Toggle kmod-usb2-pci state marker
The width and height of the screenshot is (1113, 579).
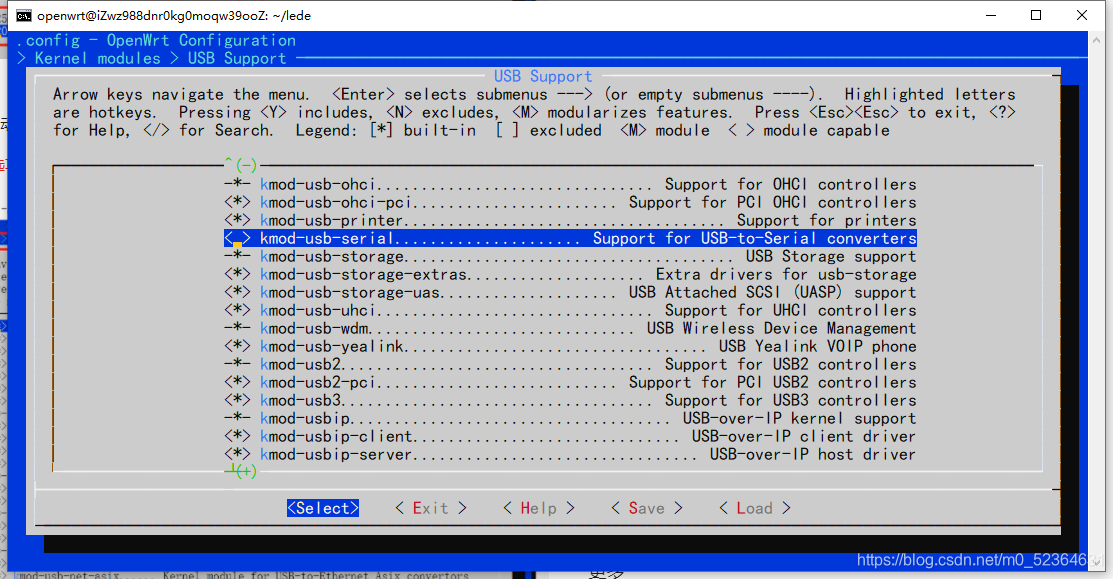237,382
